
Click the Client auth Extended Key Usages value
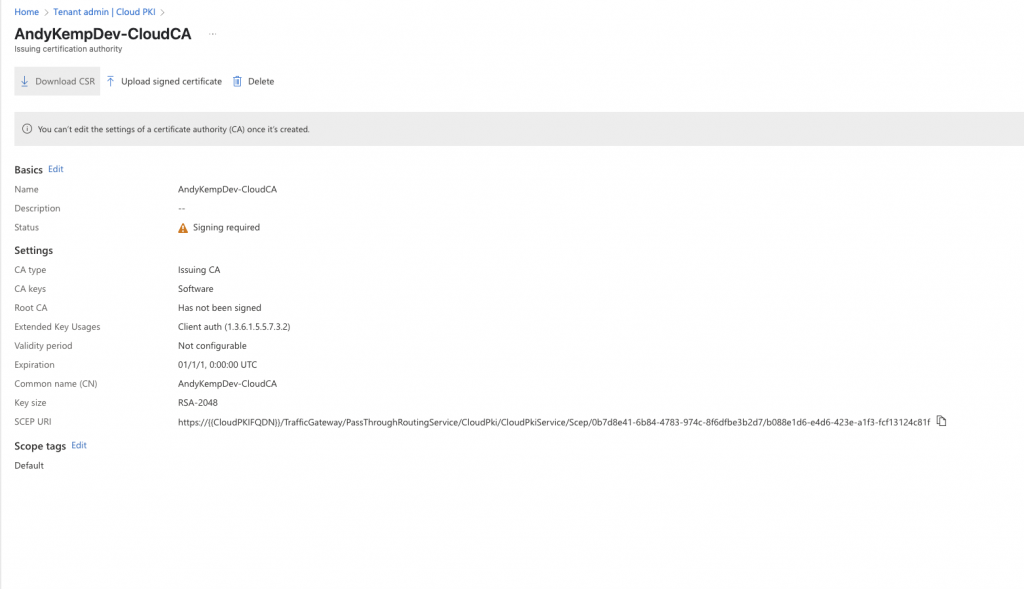coord(233,327)
